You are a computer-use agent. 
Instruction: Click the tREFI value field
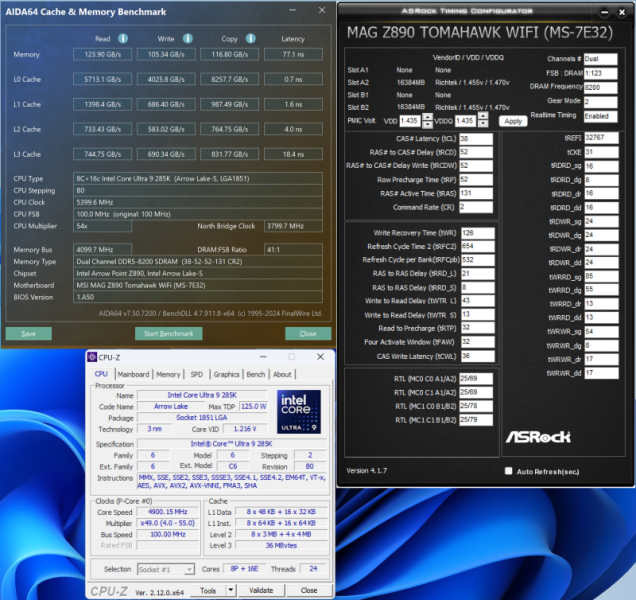tap(602, 138)
